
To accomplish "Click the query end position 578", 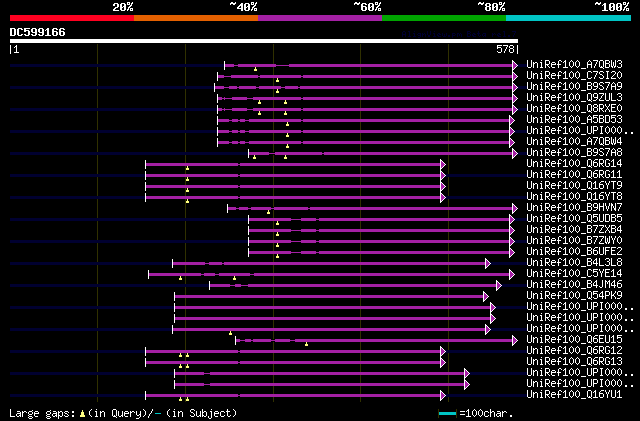I will [505, 49].
